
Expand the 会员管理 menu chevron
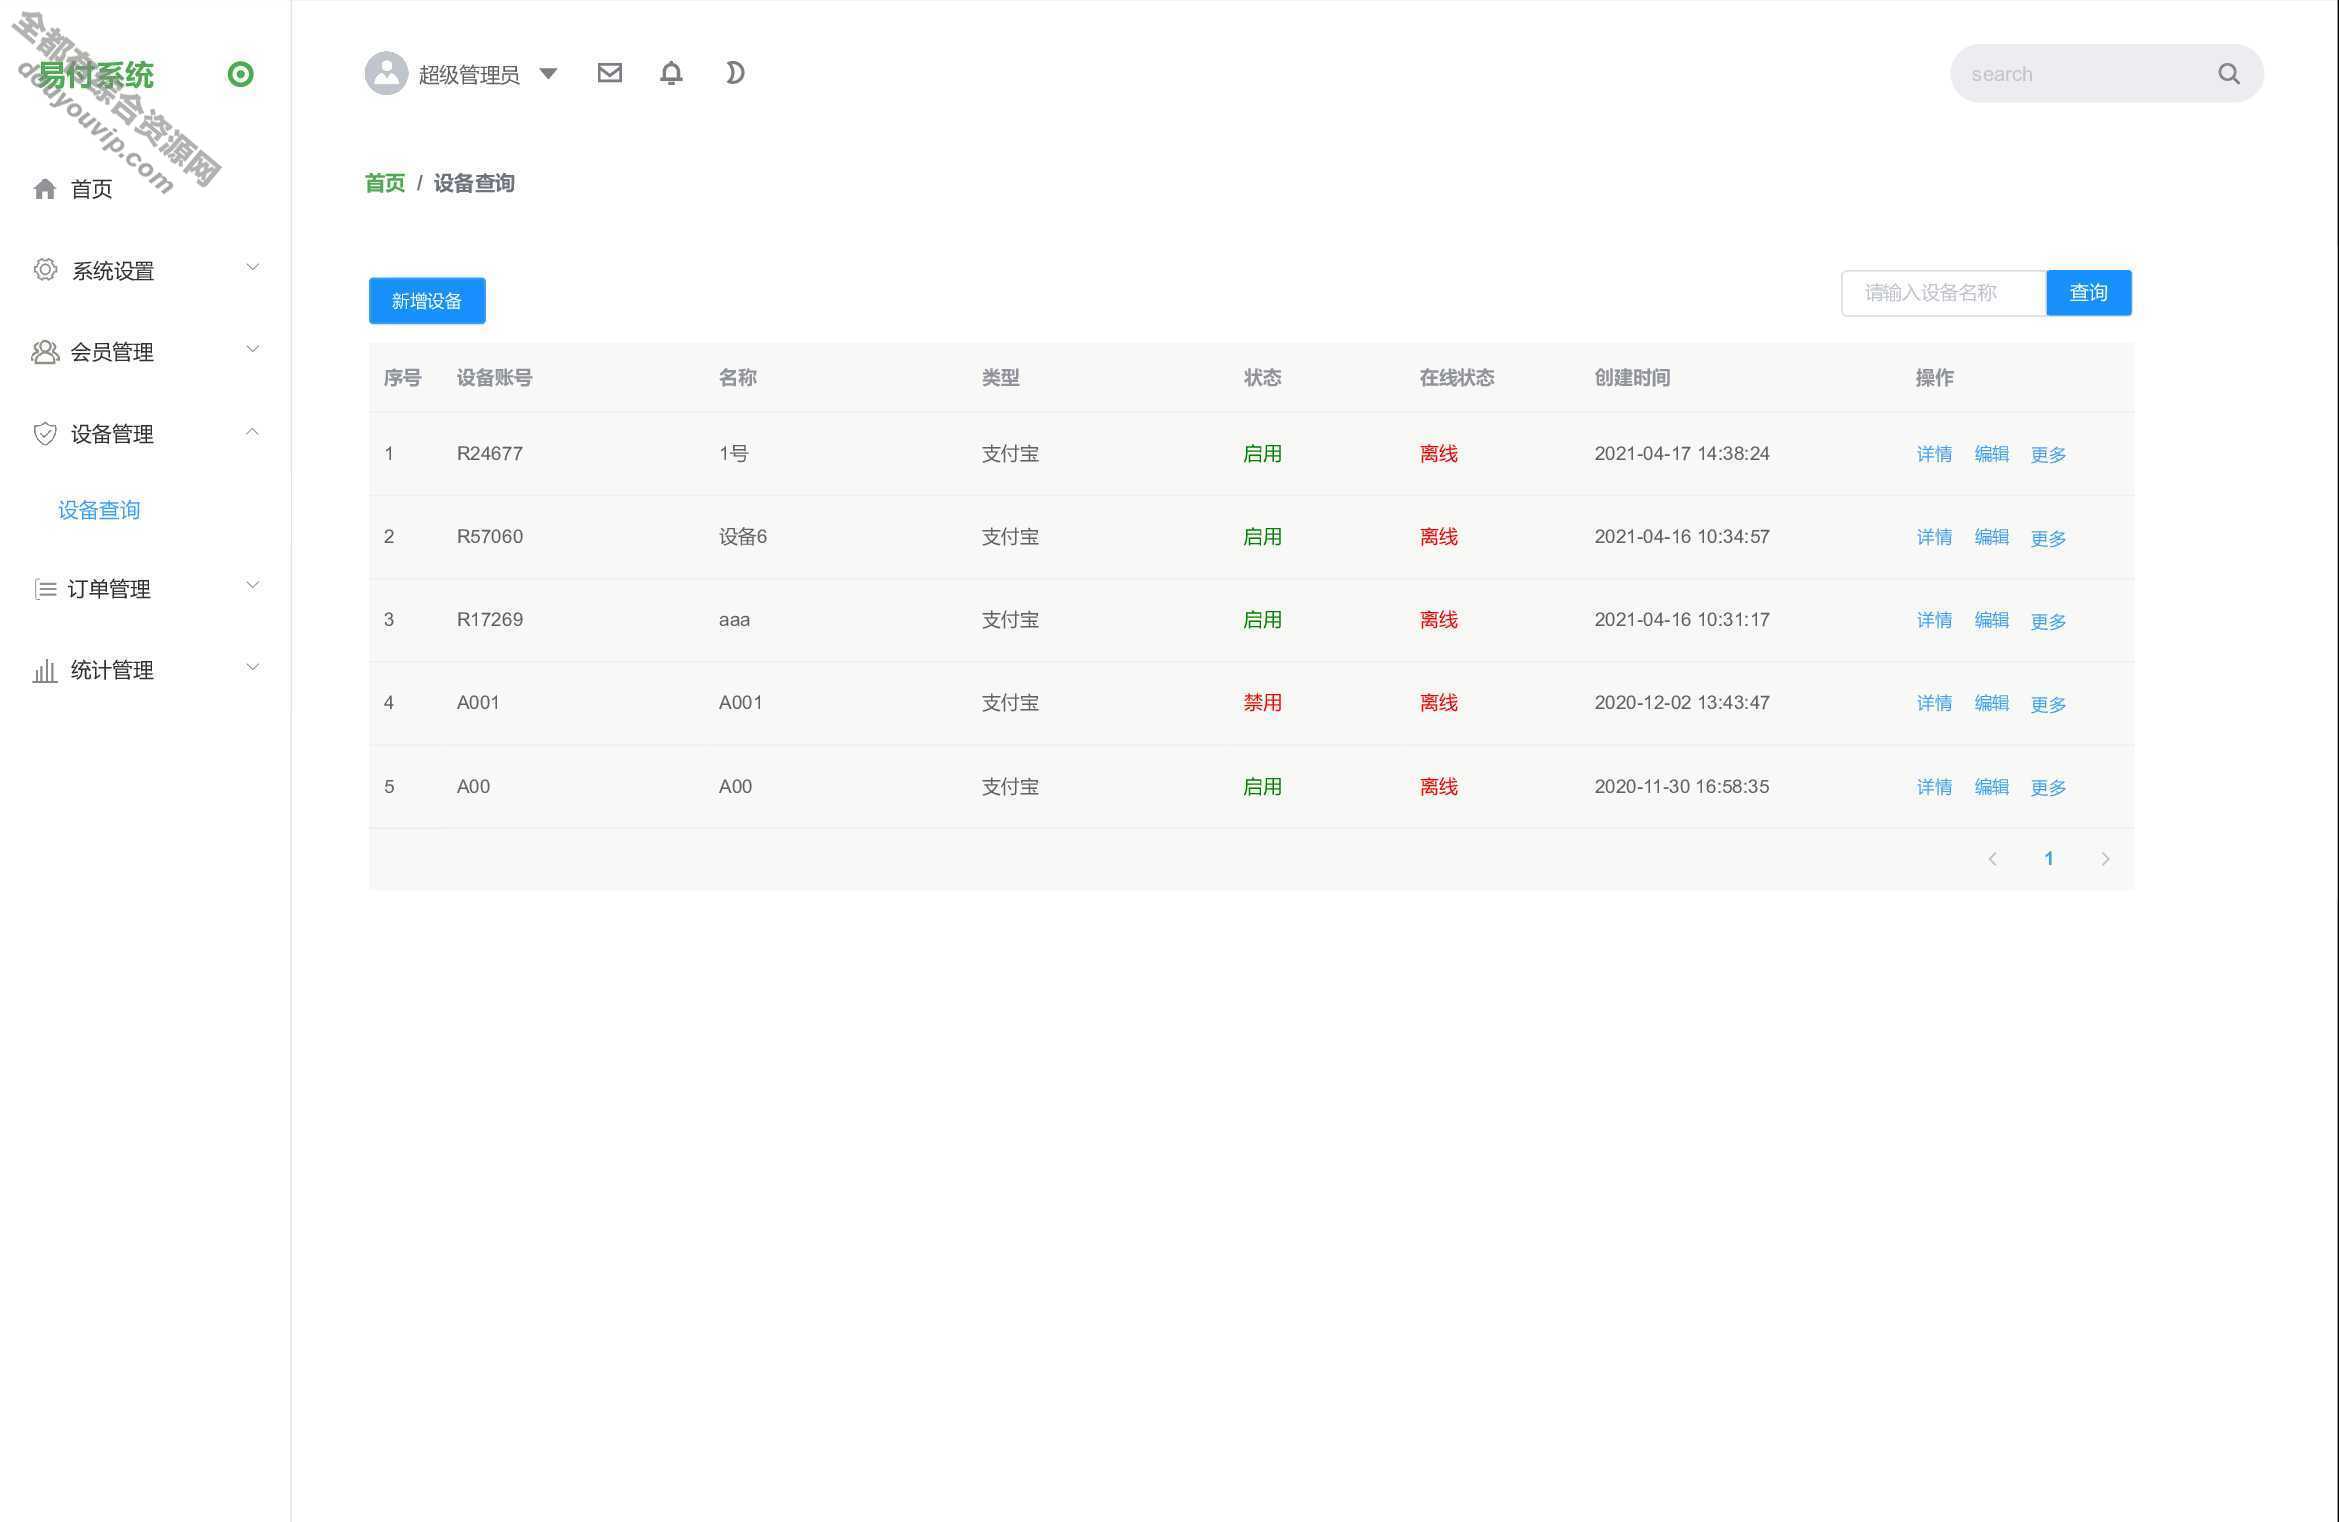(252, 349)
